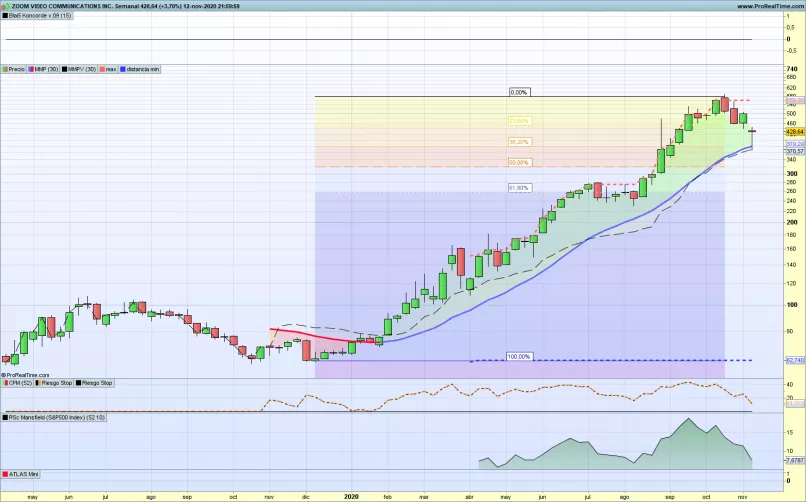Image resolution: width=806 pixels, height=502 pixels.
Task: Click the 740 value on the price axis
Action: point(792,69)
